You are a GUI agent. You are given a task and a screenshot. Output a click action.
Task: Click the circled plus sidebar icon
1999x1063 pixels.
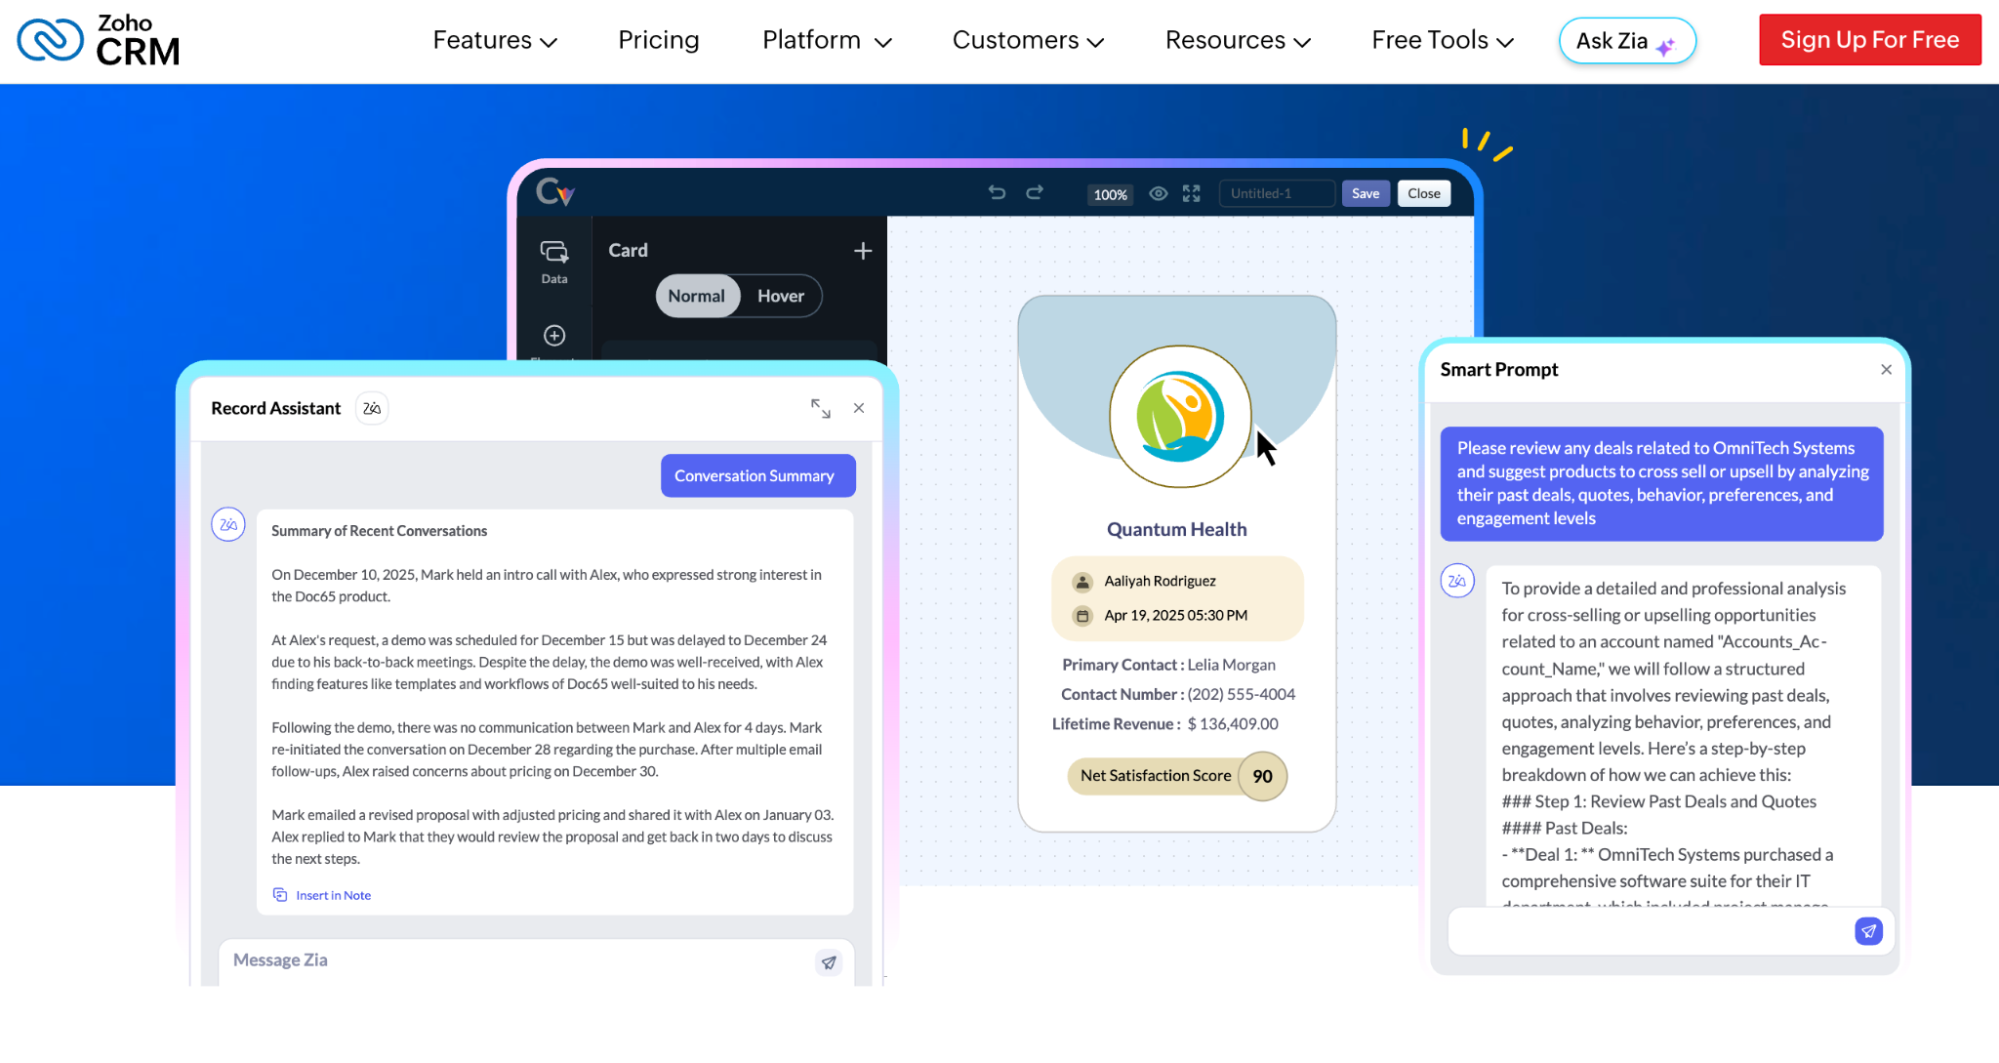[554, 335]
